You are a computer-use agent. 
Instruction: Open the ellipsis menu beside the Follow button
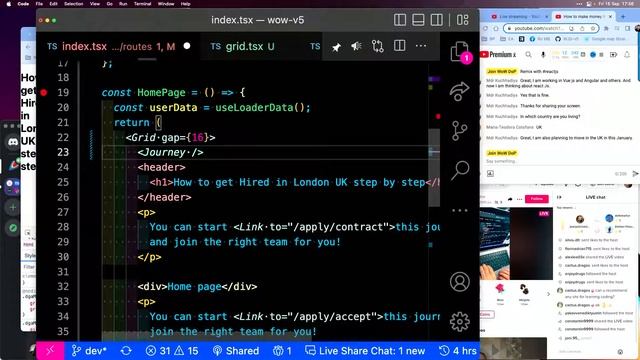(519, 199)
